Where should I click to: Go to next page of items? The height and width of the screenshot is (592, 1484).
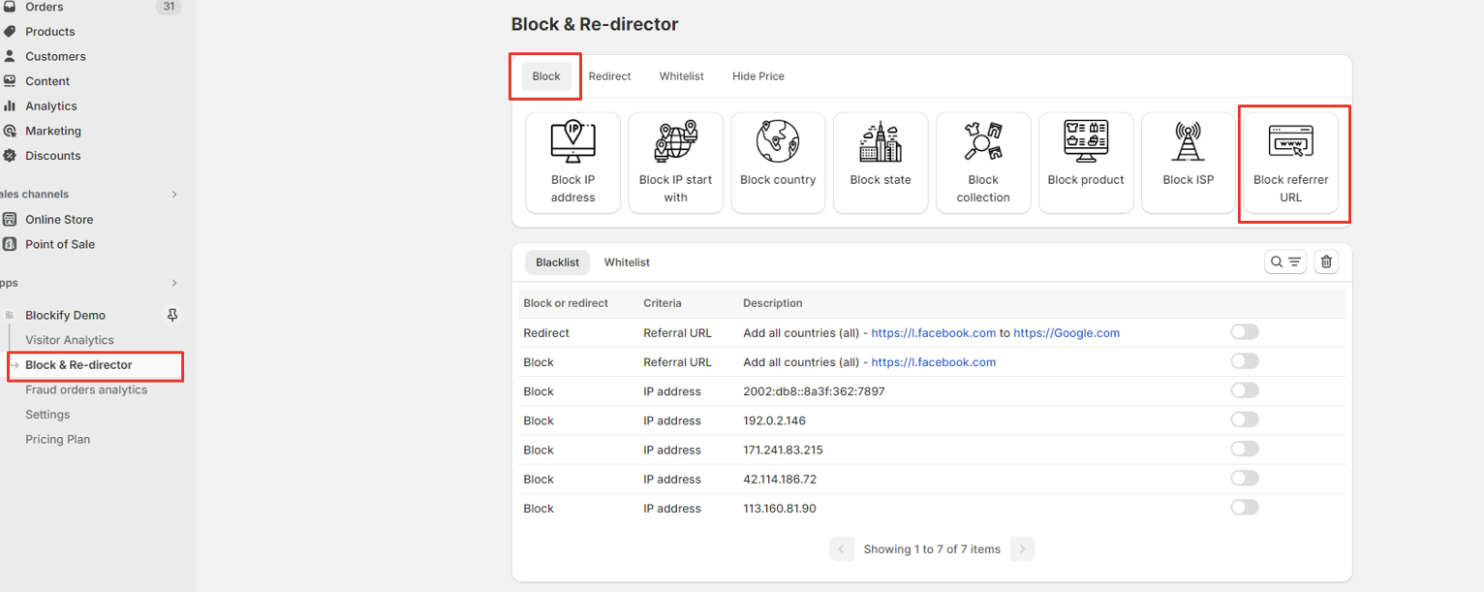point(1022,549)
